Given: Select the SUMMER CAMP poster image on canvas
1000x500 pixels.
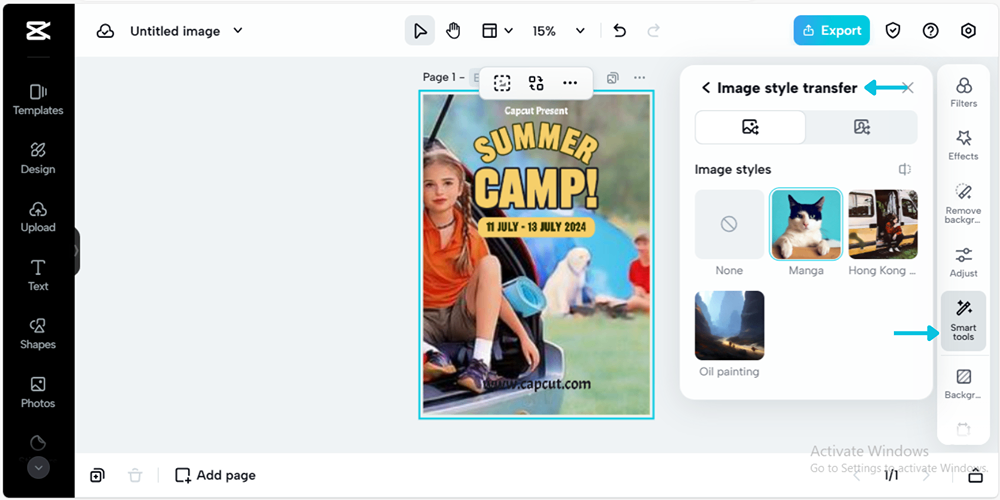Looking at the screenshot, I should [536, 254].
